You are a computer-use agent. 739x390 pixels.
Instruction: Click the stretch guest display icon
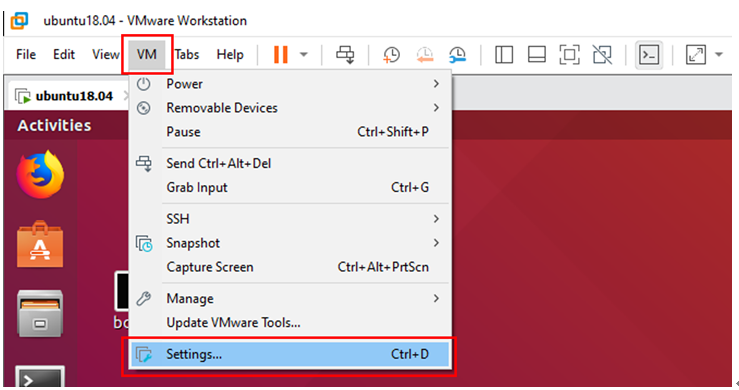coord(696,55)
